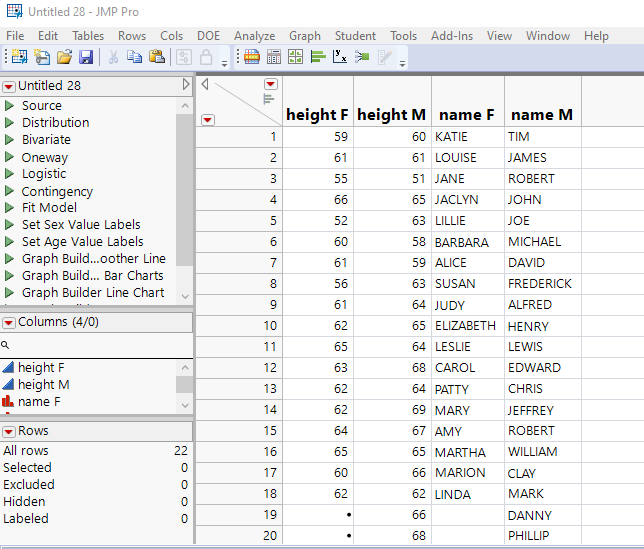Select height M in the columns list

click(44, 385)
